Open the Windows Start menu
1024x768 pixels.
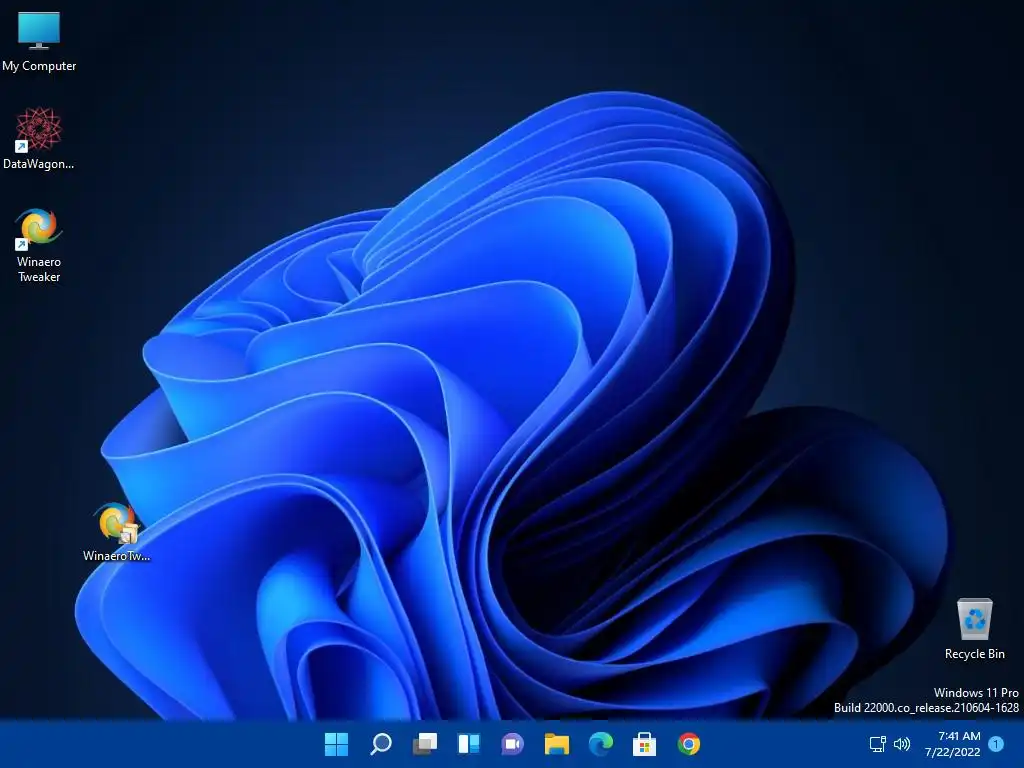coord(336,744)
